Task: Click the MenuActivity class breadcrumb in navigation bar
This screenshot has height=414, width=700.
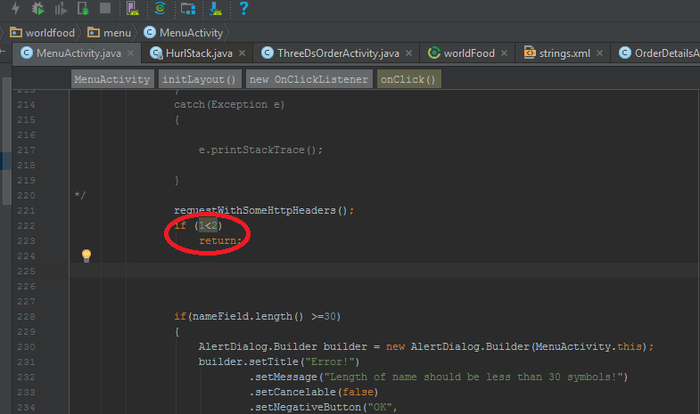Action: [x=186, y=32]
